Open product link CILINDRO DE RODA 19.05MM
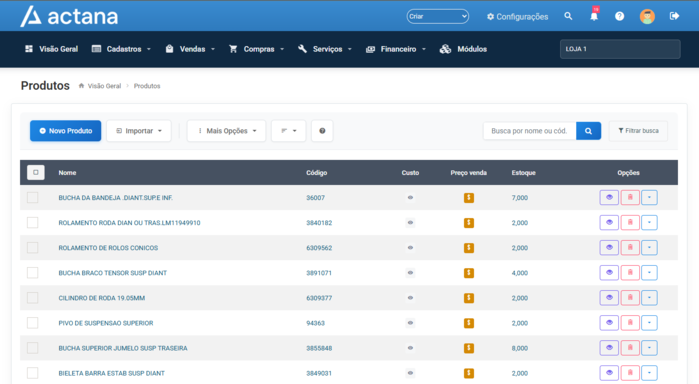699x384 pixels. (102, 298)
